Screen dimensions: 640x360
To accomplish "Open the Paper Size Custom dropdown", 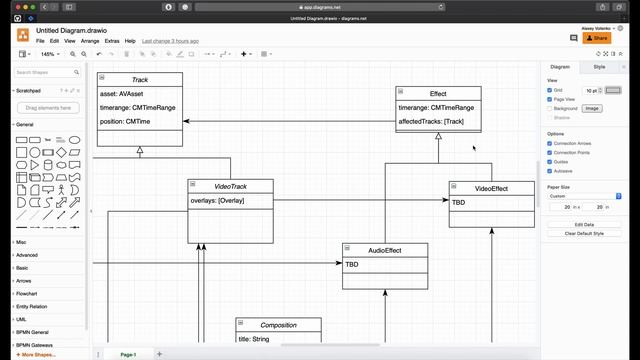I will pos(584,196).
